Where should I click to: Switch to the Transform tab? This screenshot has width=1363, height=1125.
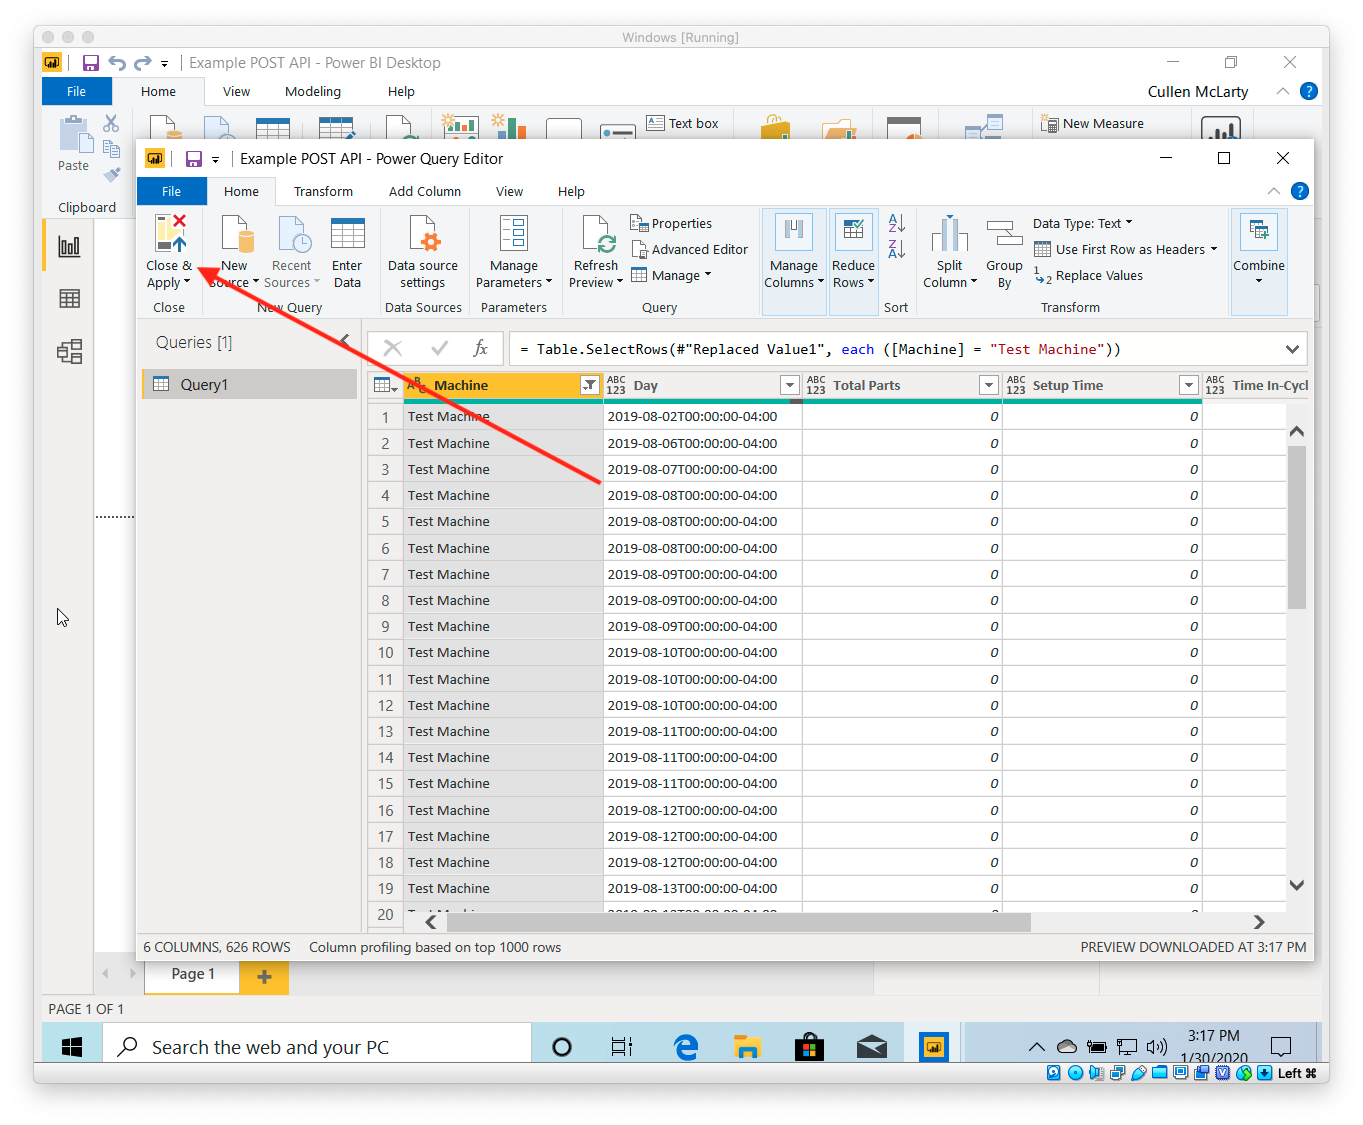[323, 191]
